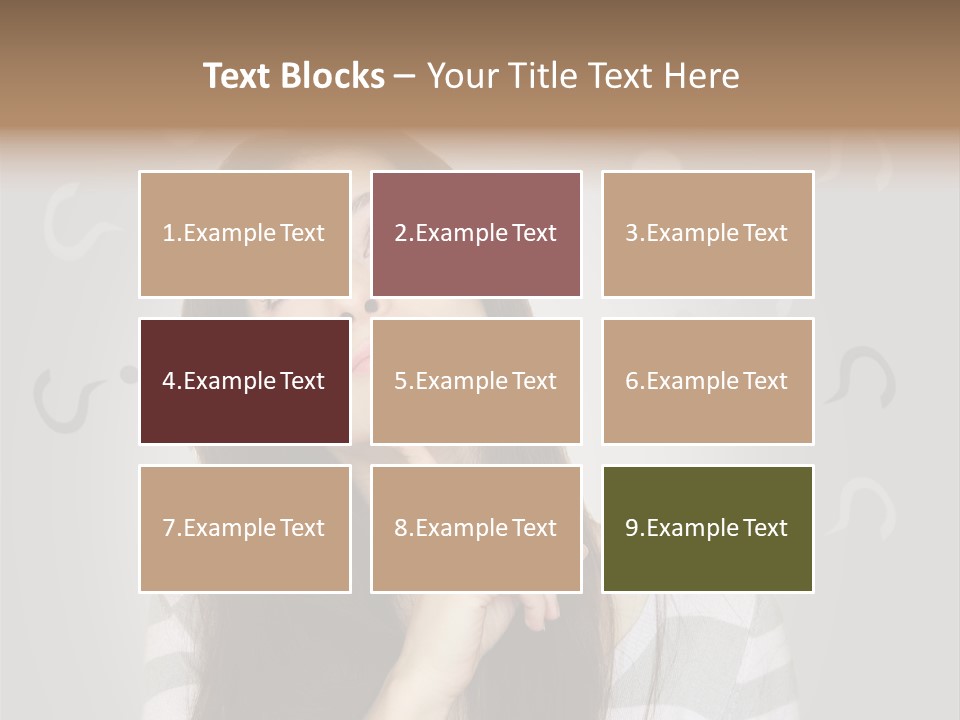Screen dimensions: 960x720
Task: Select the 7.Example Text block
Action: (x=245, y=529)
